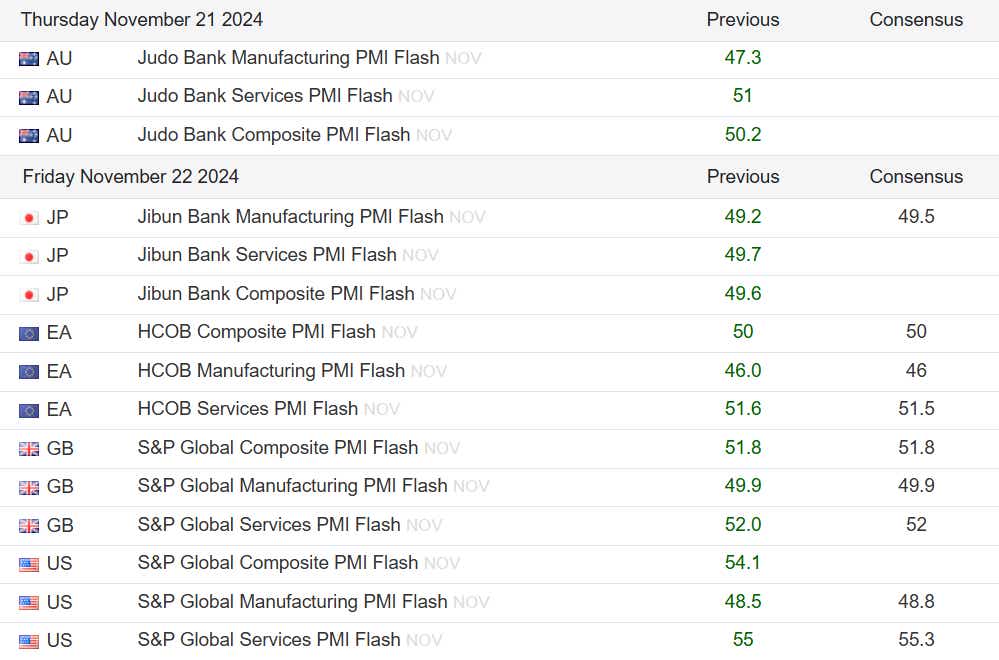Click Euro Area flag beside HCOB Composite PMI
Image resolution: width=999 pixels, height=660 pixels.
click(x=29, y=333)
